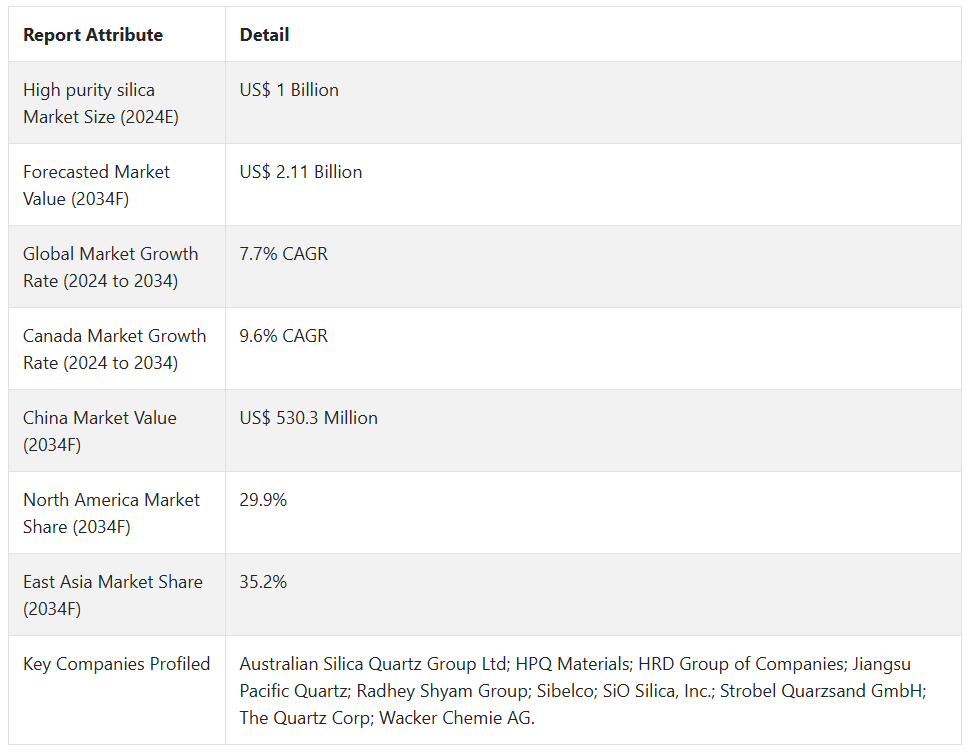The image size is (967, 752).
Task: Click the Detail column header
Action: pos(264,35)
